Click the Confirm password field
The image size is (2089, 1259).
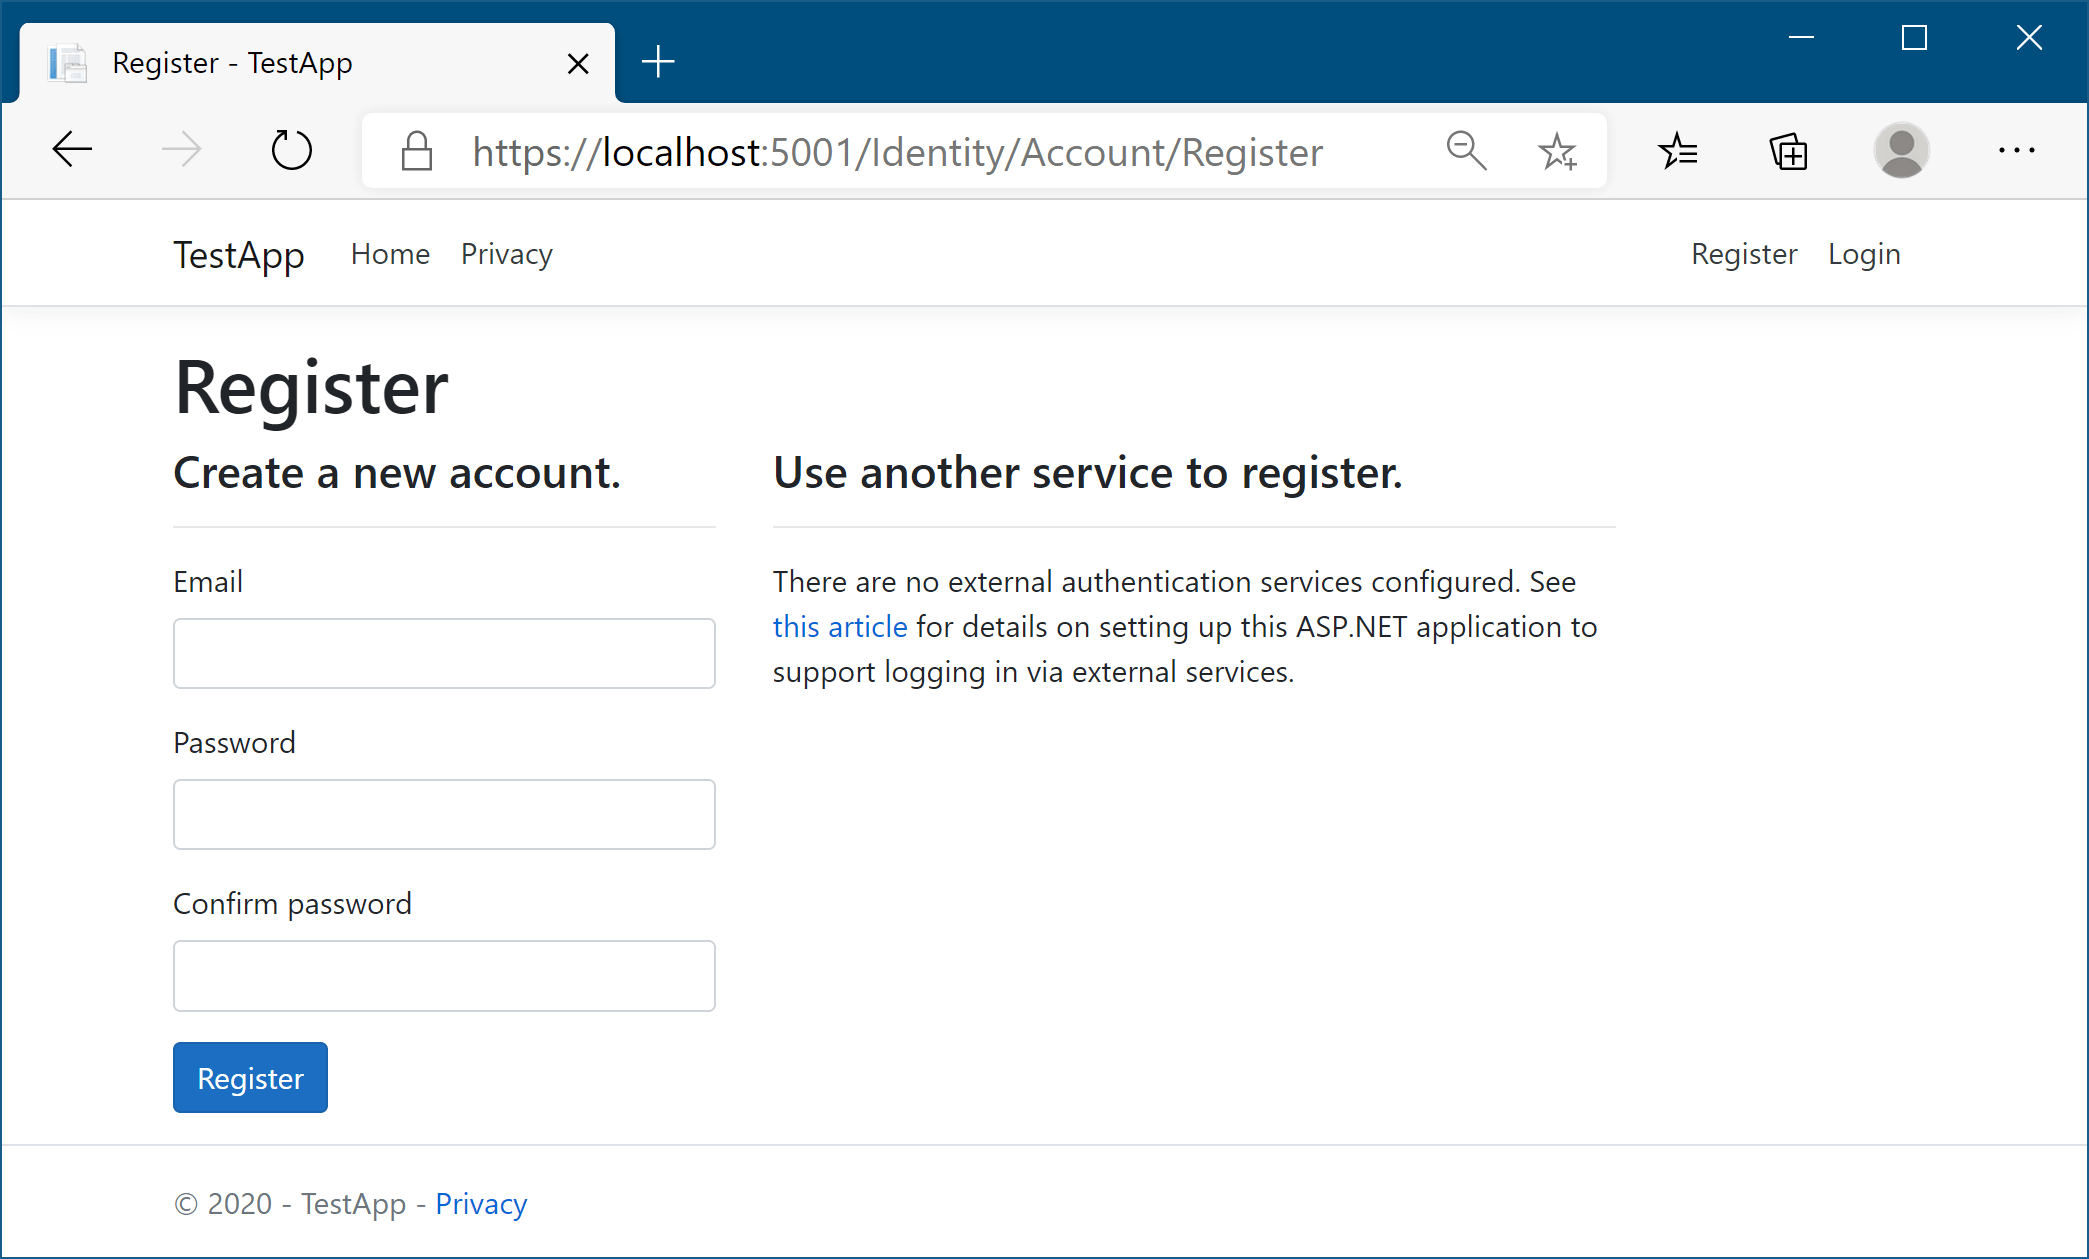pos(444,975)
